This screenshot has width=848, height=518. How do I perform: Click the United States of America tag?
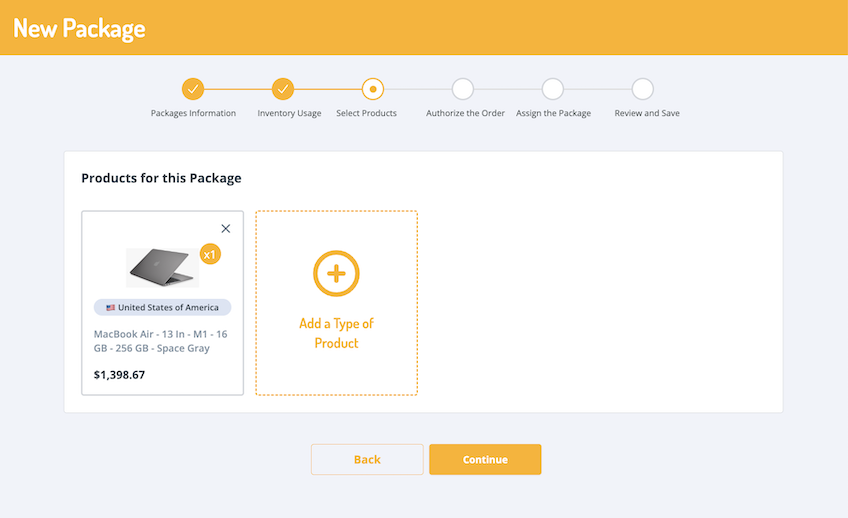tap(163, 308)
